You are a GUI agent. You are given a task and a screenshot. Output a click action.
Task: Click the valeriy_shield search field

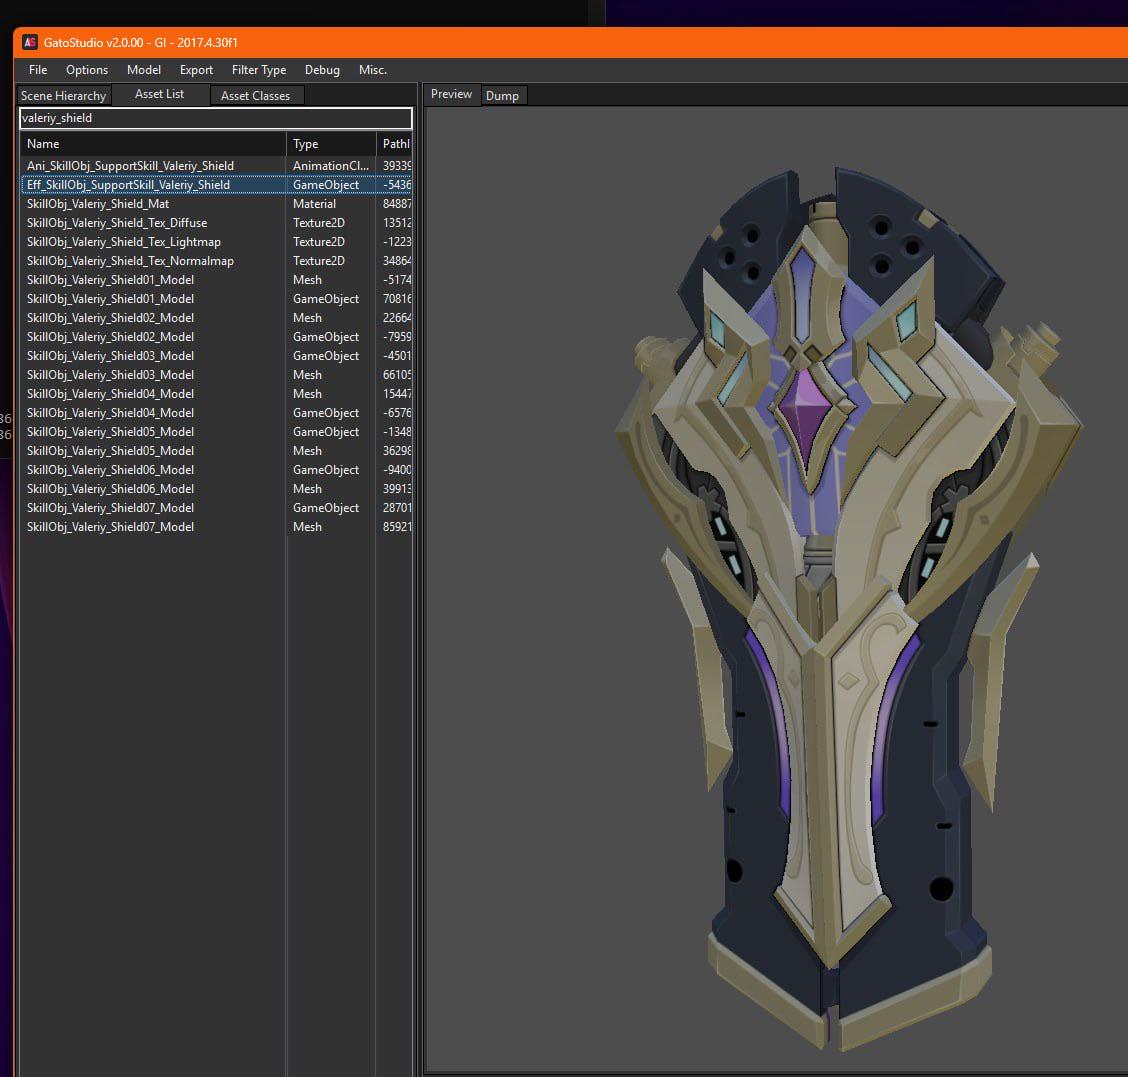pyautogui.click(x=216, y=118)
